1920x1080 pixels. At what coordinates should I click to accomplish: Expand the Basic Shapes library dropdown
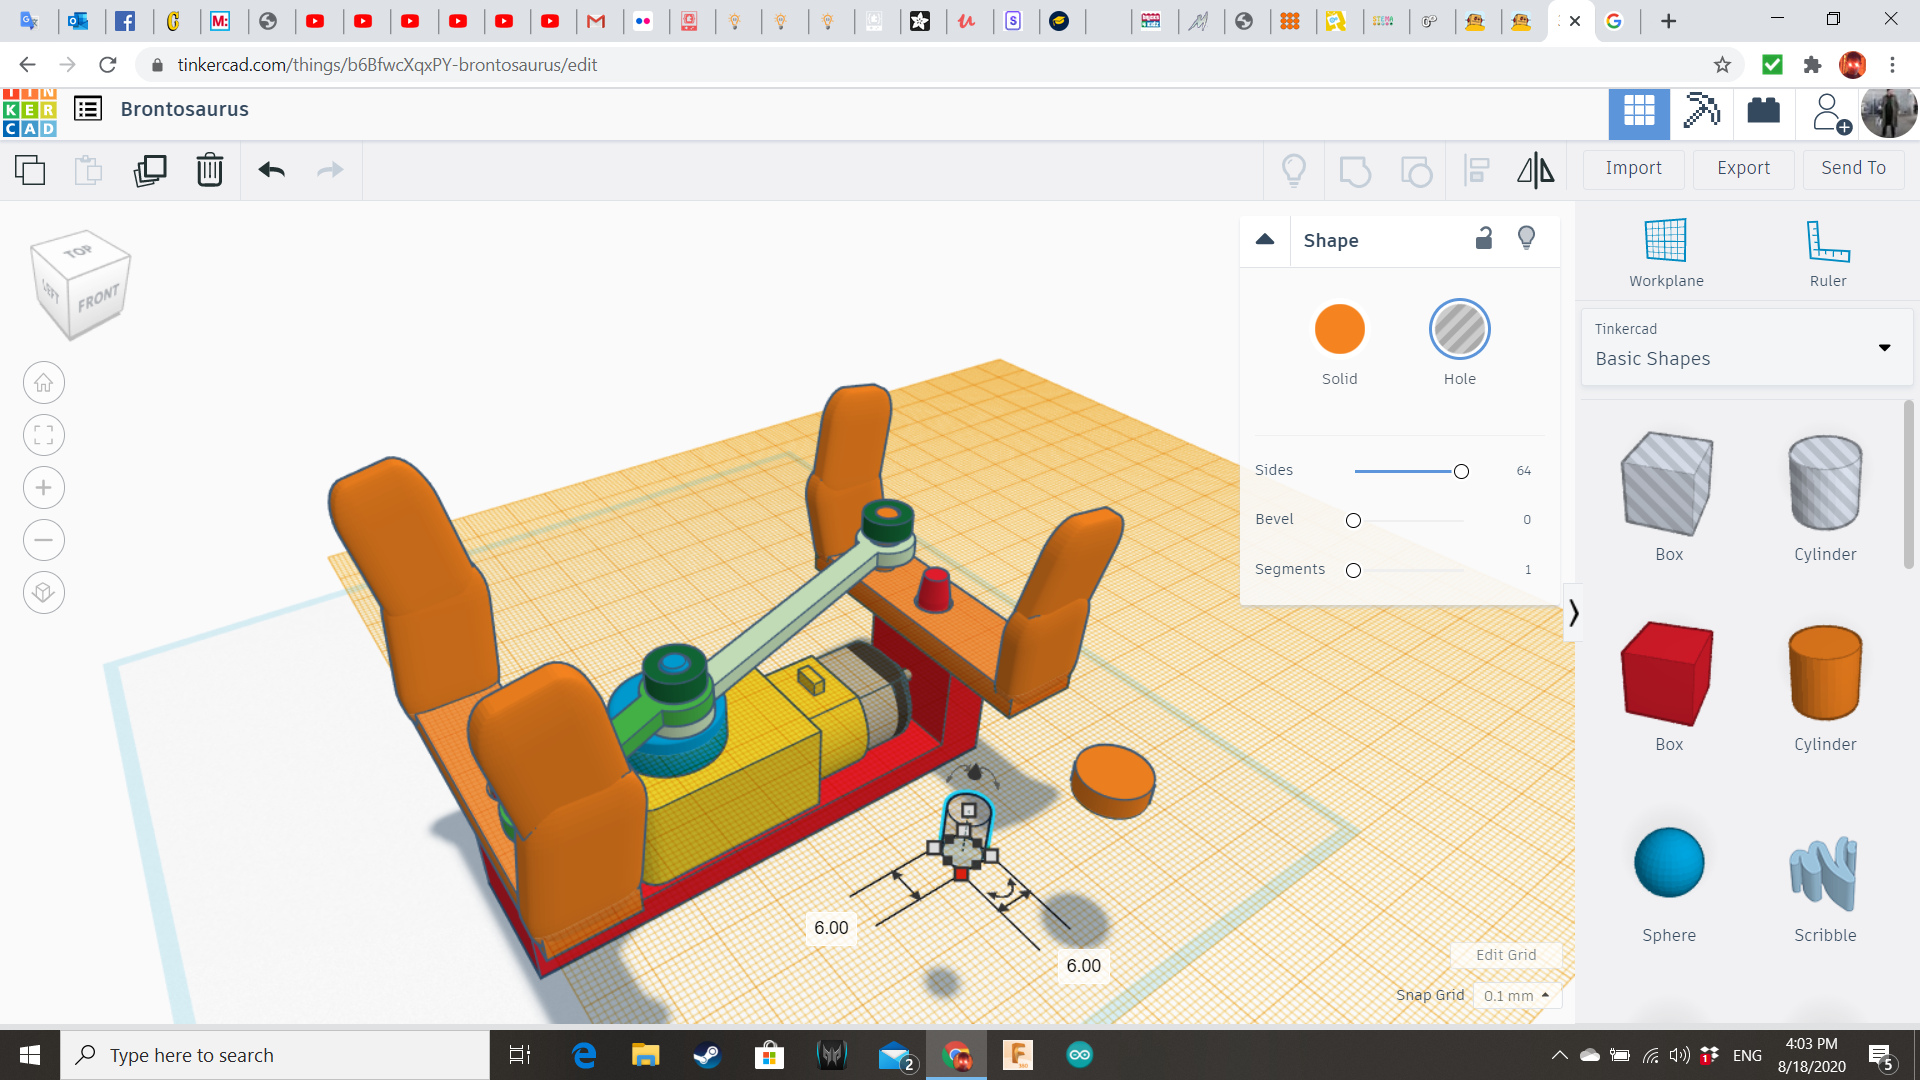tap(1884, 348)
